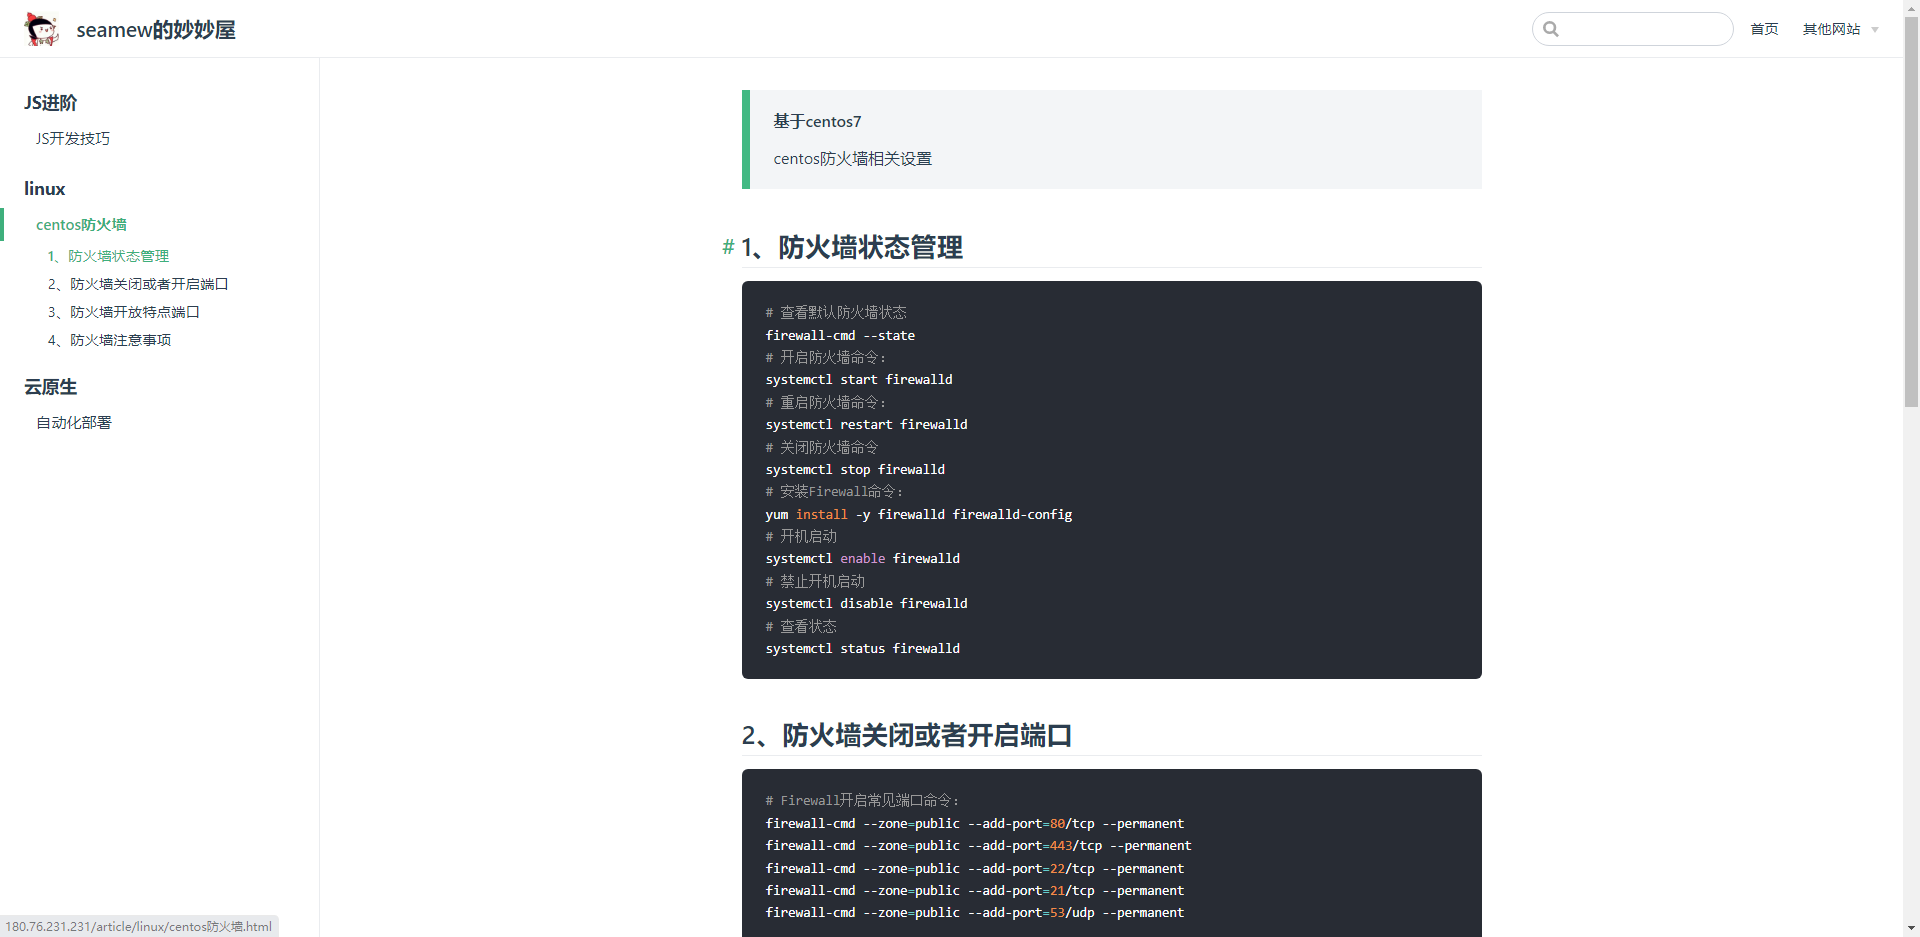Open 自动化部署 in the sidebar
The width and height of the screenshot is (1920, 937).
point(74,423)
